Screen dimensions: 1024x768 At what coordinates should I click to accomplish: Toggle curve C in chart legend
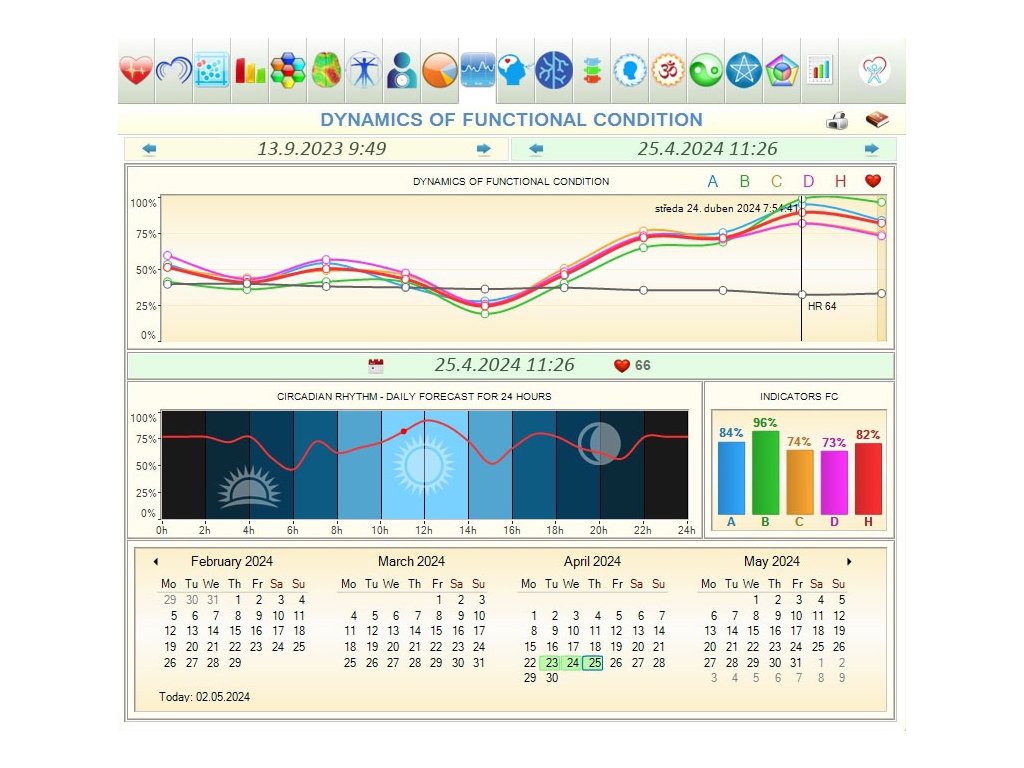point(776,181)
